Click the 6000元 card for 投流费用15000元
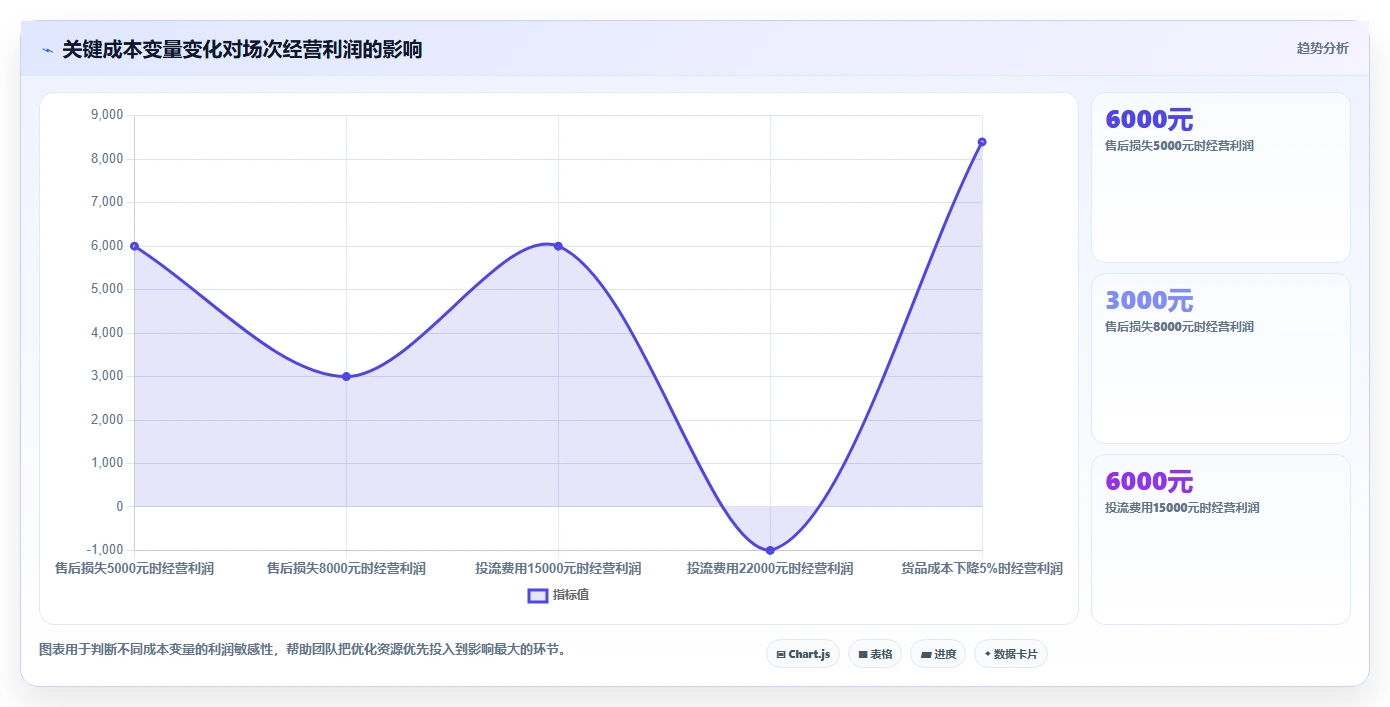This screenshot has height=707, width=1390. [x=1221, y=539]
